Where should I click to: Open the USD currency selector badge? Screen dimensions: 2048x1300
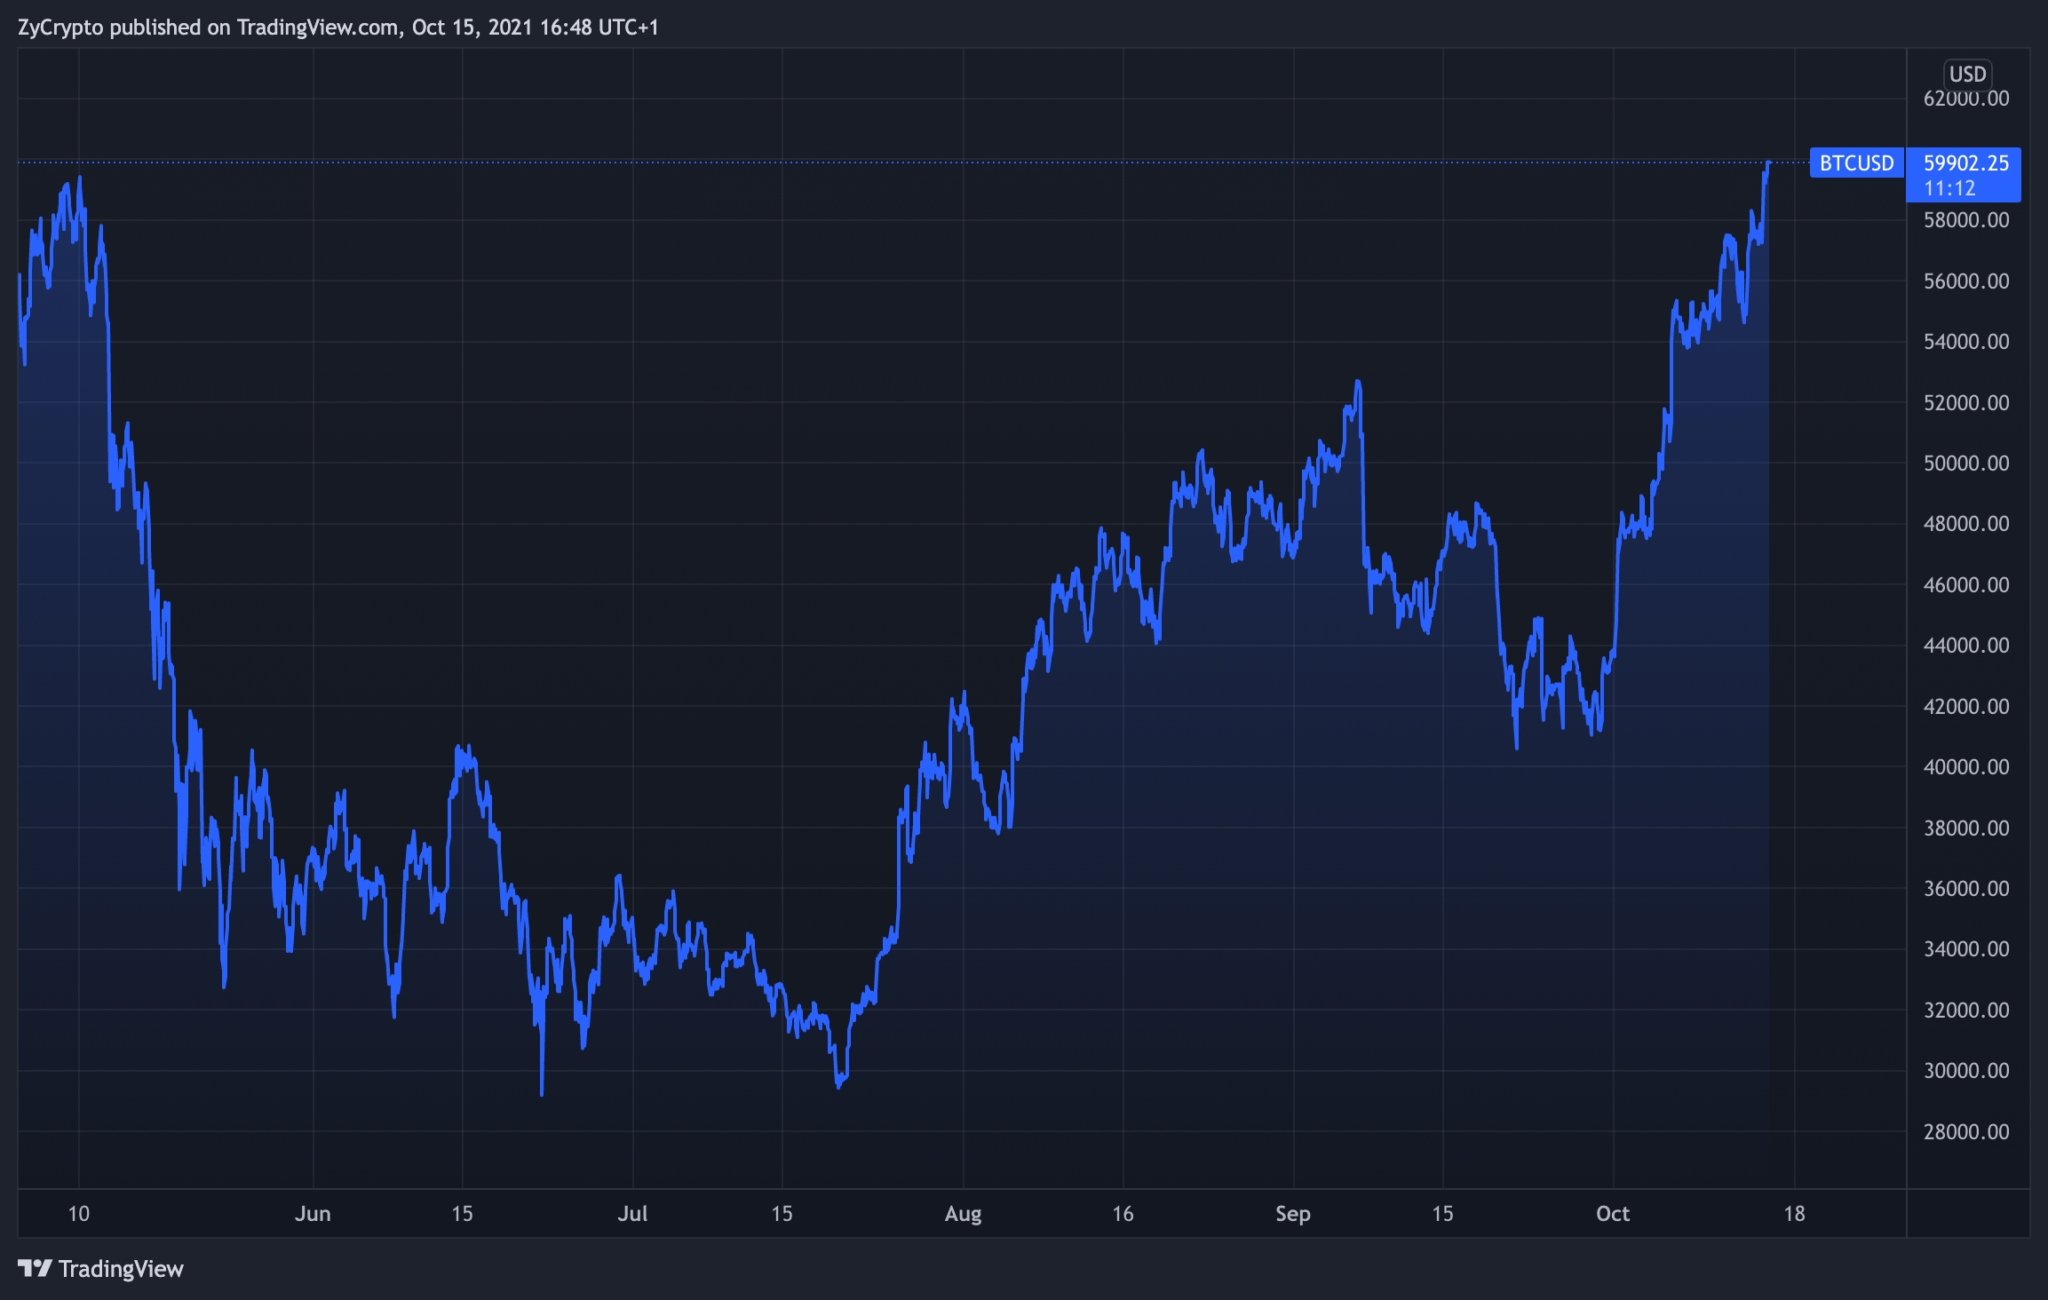coord(1967,74)
